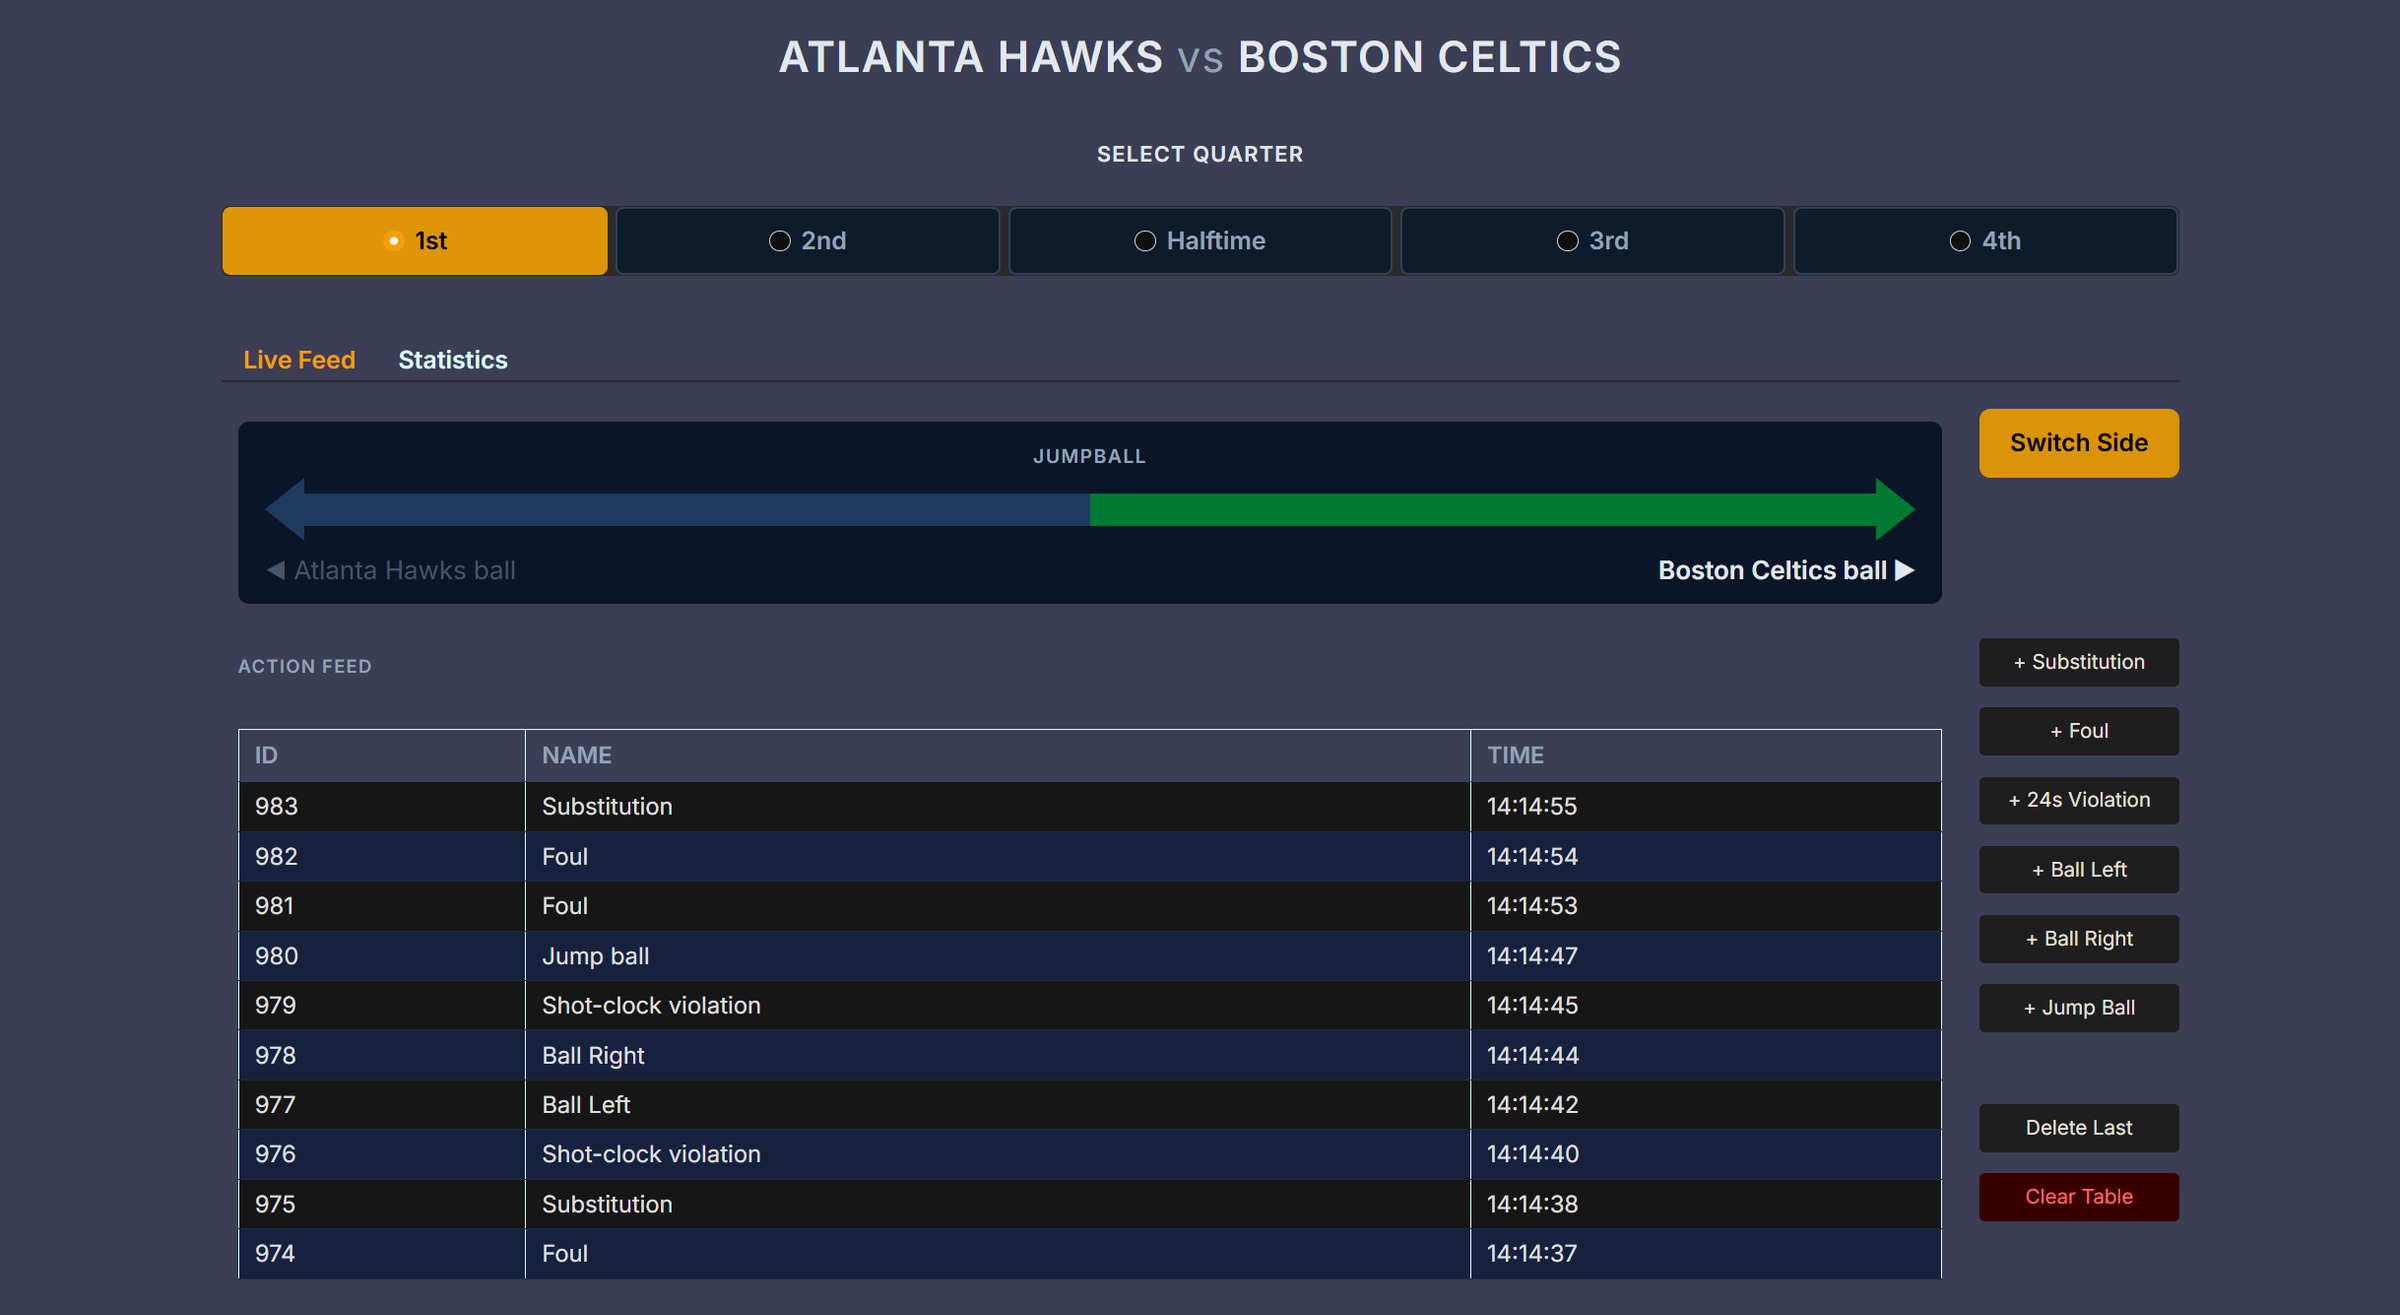
Task: Click the SELECT QUARTER heading
Action: point(1200,154)
